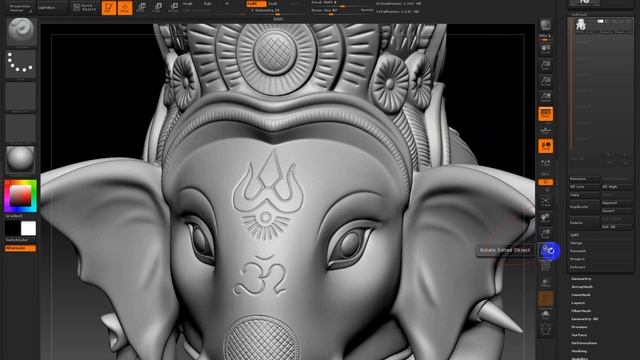Toggle the Alternate button
This screenshot has width=640, height=360.
(x=20, y=248)
